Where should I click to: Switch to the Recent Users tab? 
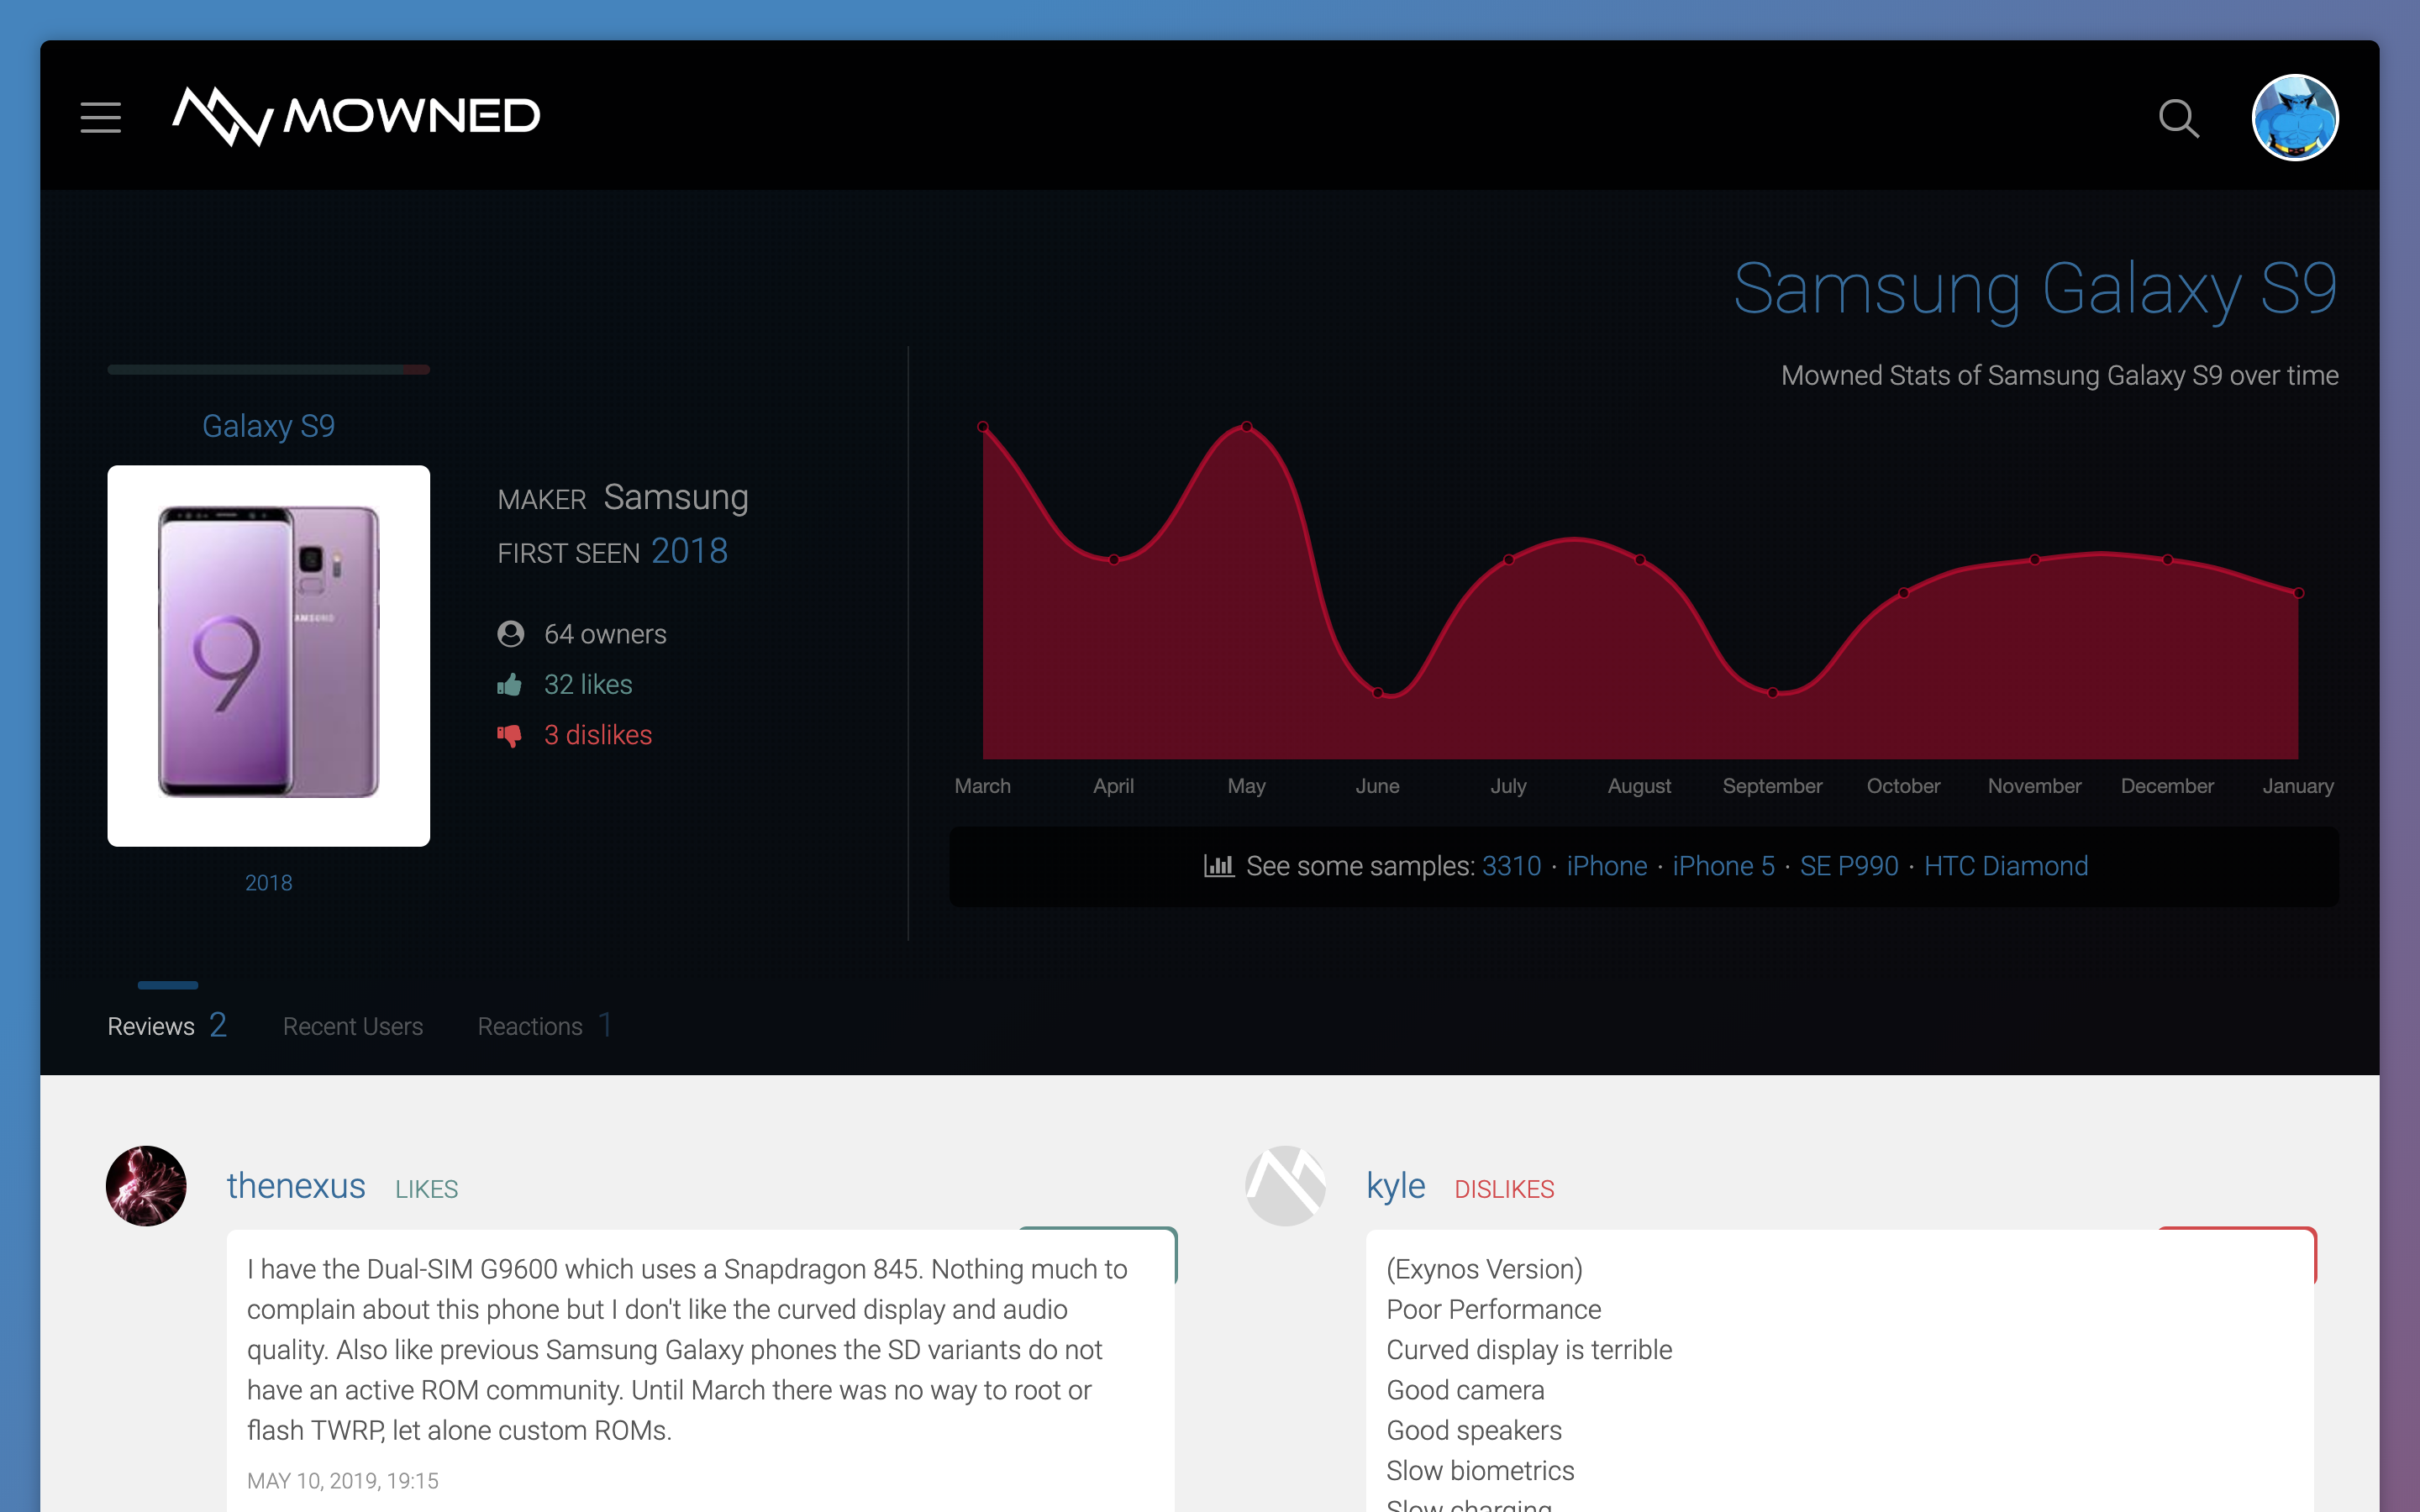pyautogui.click(x=352, y=1026)
